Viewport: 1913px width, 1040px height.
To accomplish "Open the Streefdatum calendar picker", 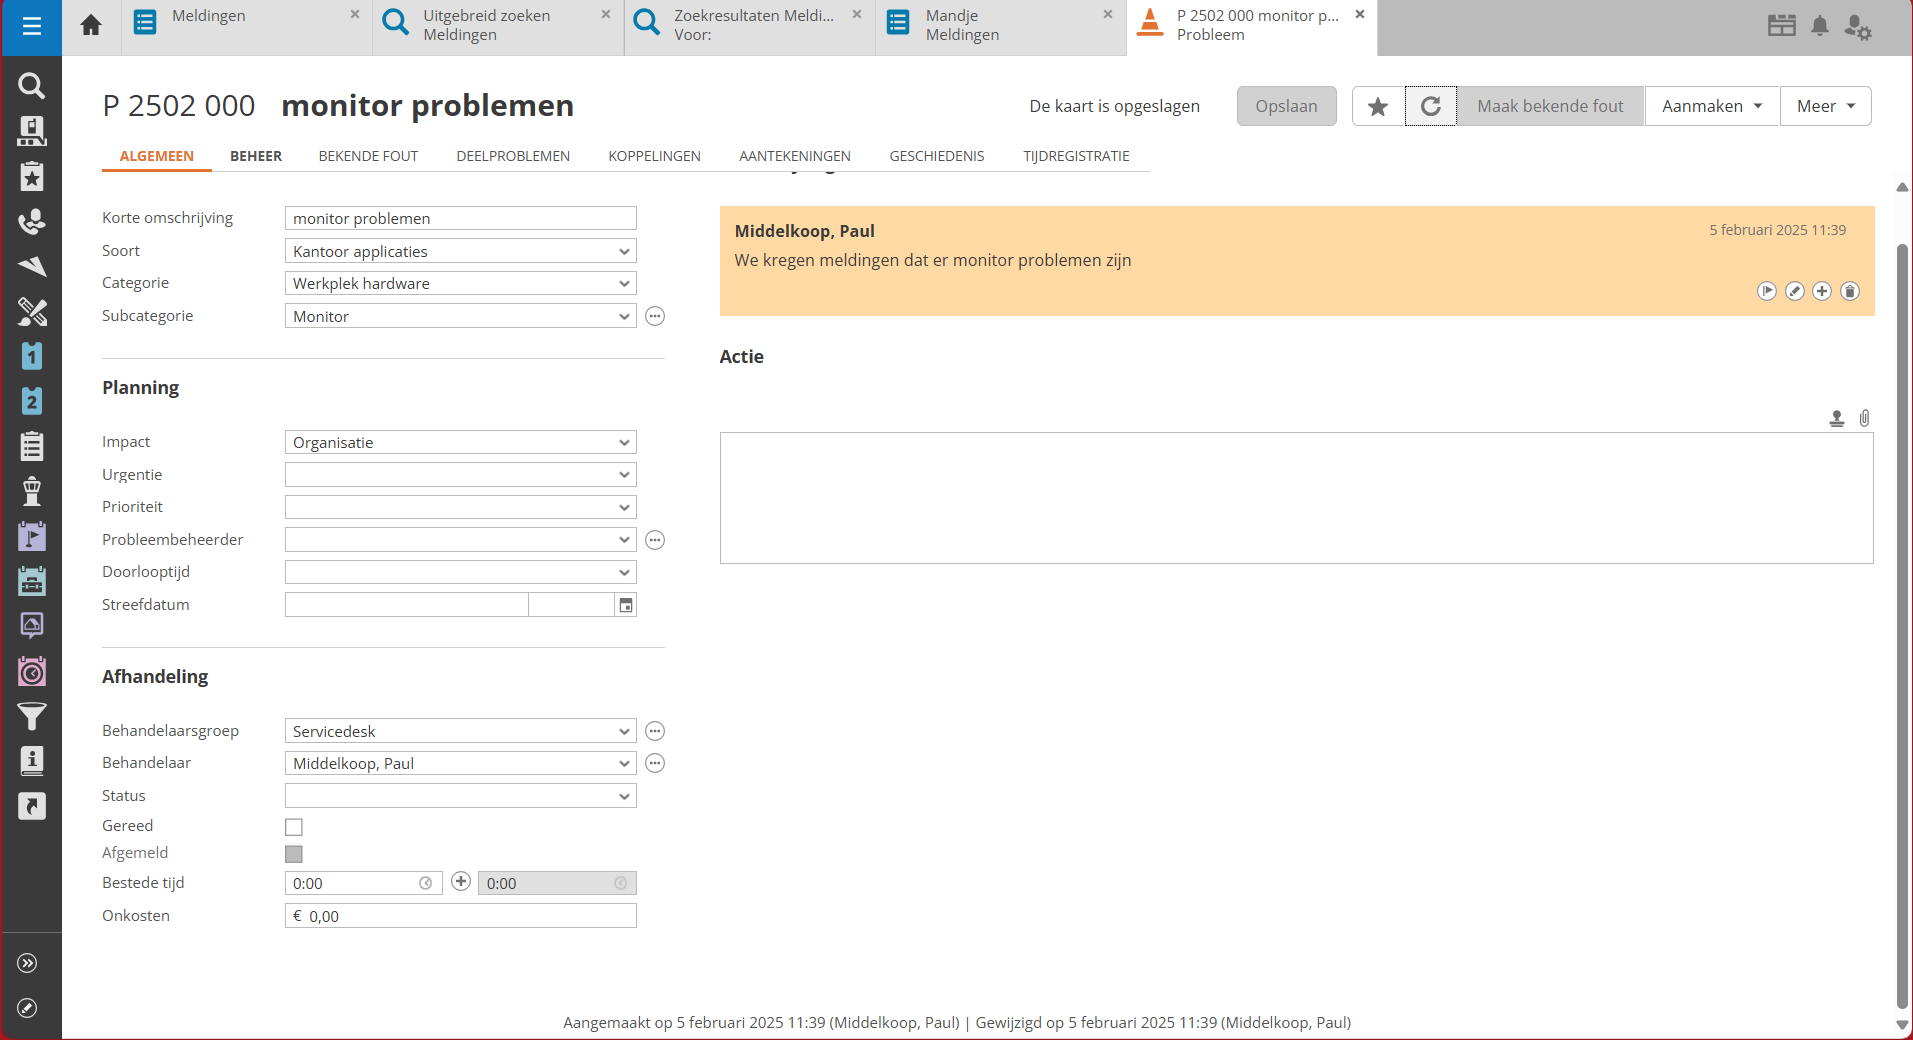I will [x=625, y=605].
